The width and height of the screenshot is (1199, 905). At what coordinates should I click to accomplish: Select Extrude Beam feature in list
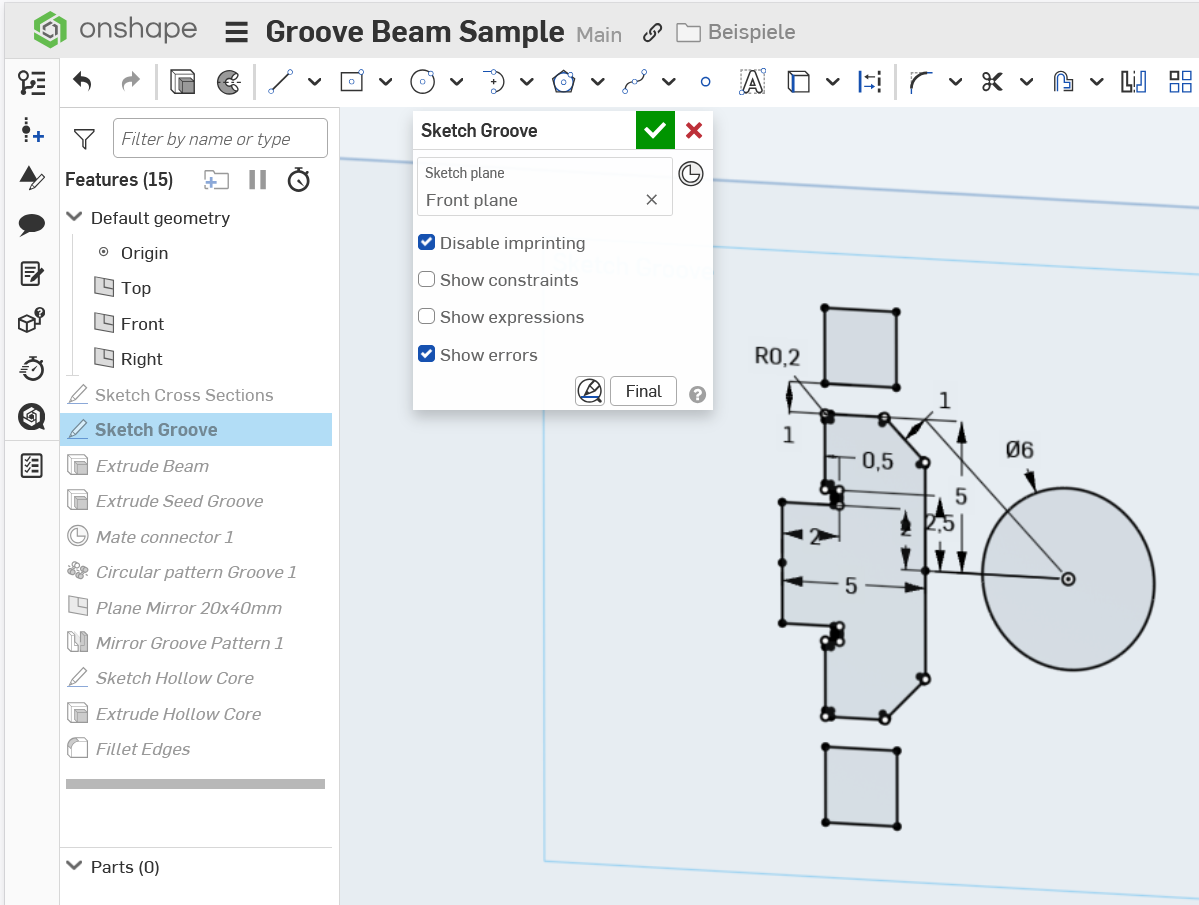152,466
